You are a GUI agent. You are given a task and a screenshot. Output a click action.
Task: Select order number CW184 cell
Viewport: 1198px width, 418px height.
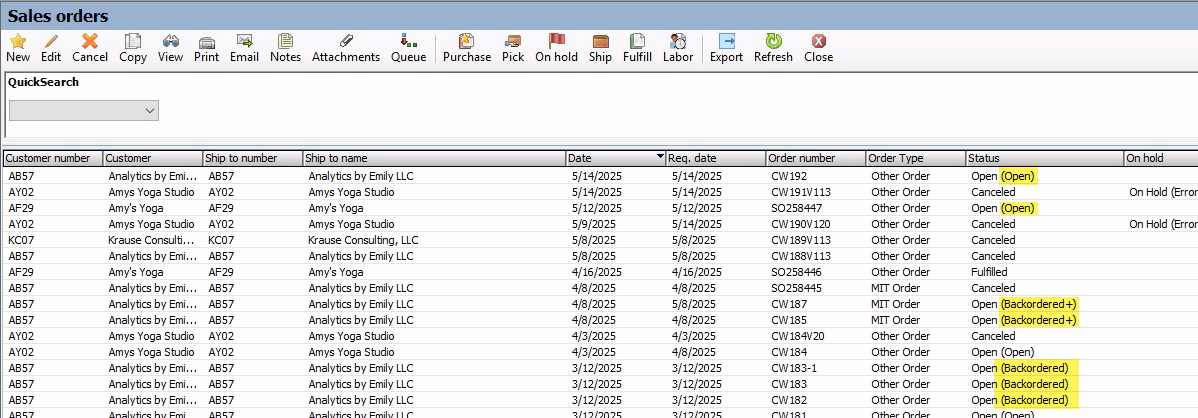815,352
